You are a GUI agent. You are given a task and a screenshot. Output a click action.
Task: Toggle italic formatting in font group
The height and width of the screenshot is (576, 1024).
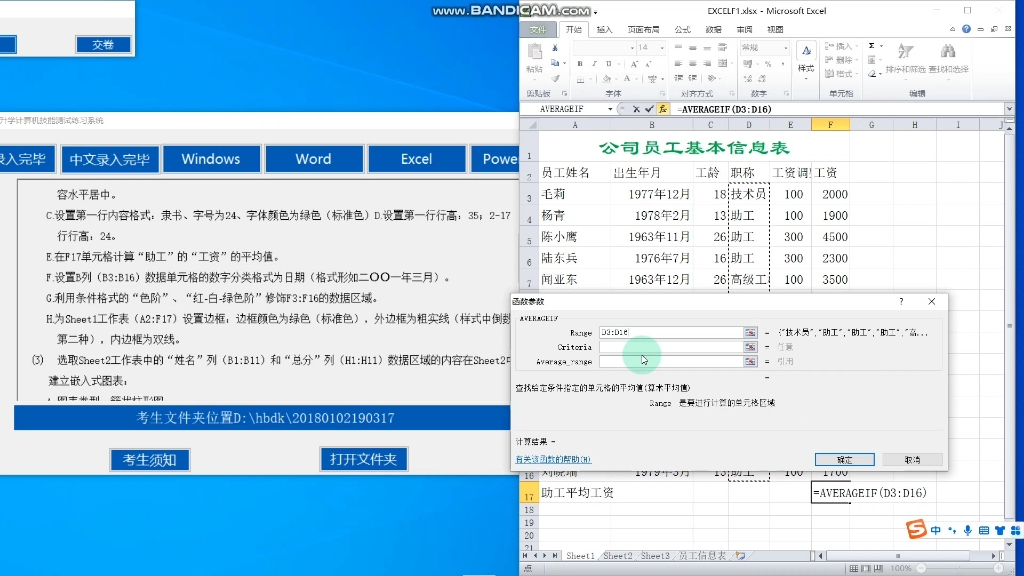594,63
